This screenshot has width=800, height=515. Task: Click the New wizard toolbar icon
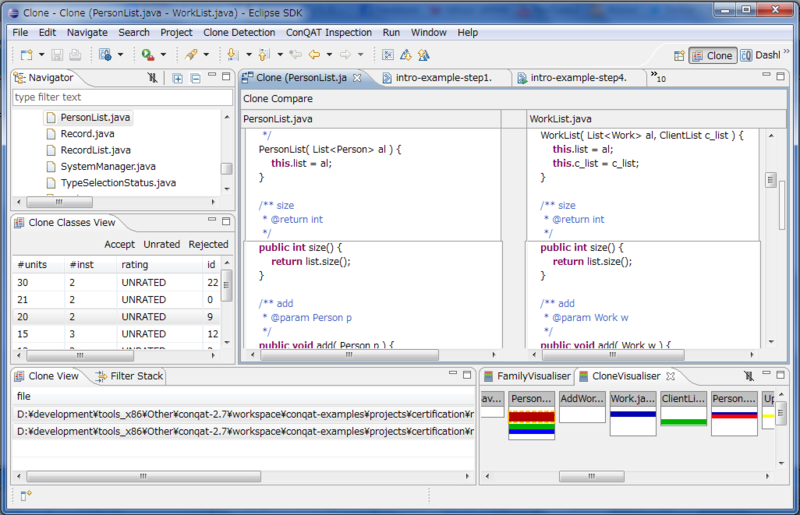tap(27, 55)
